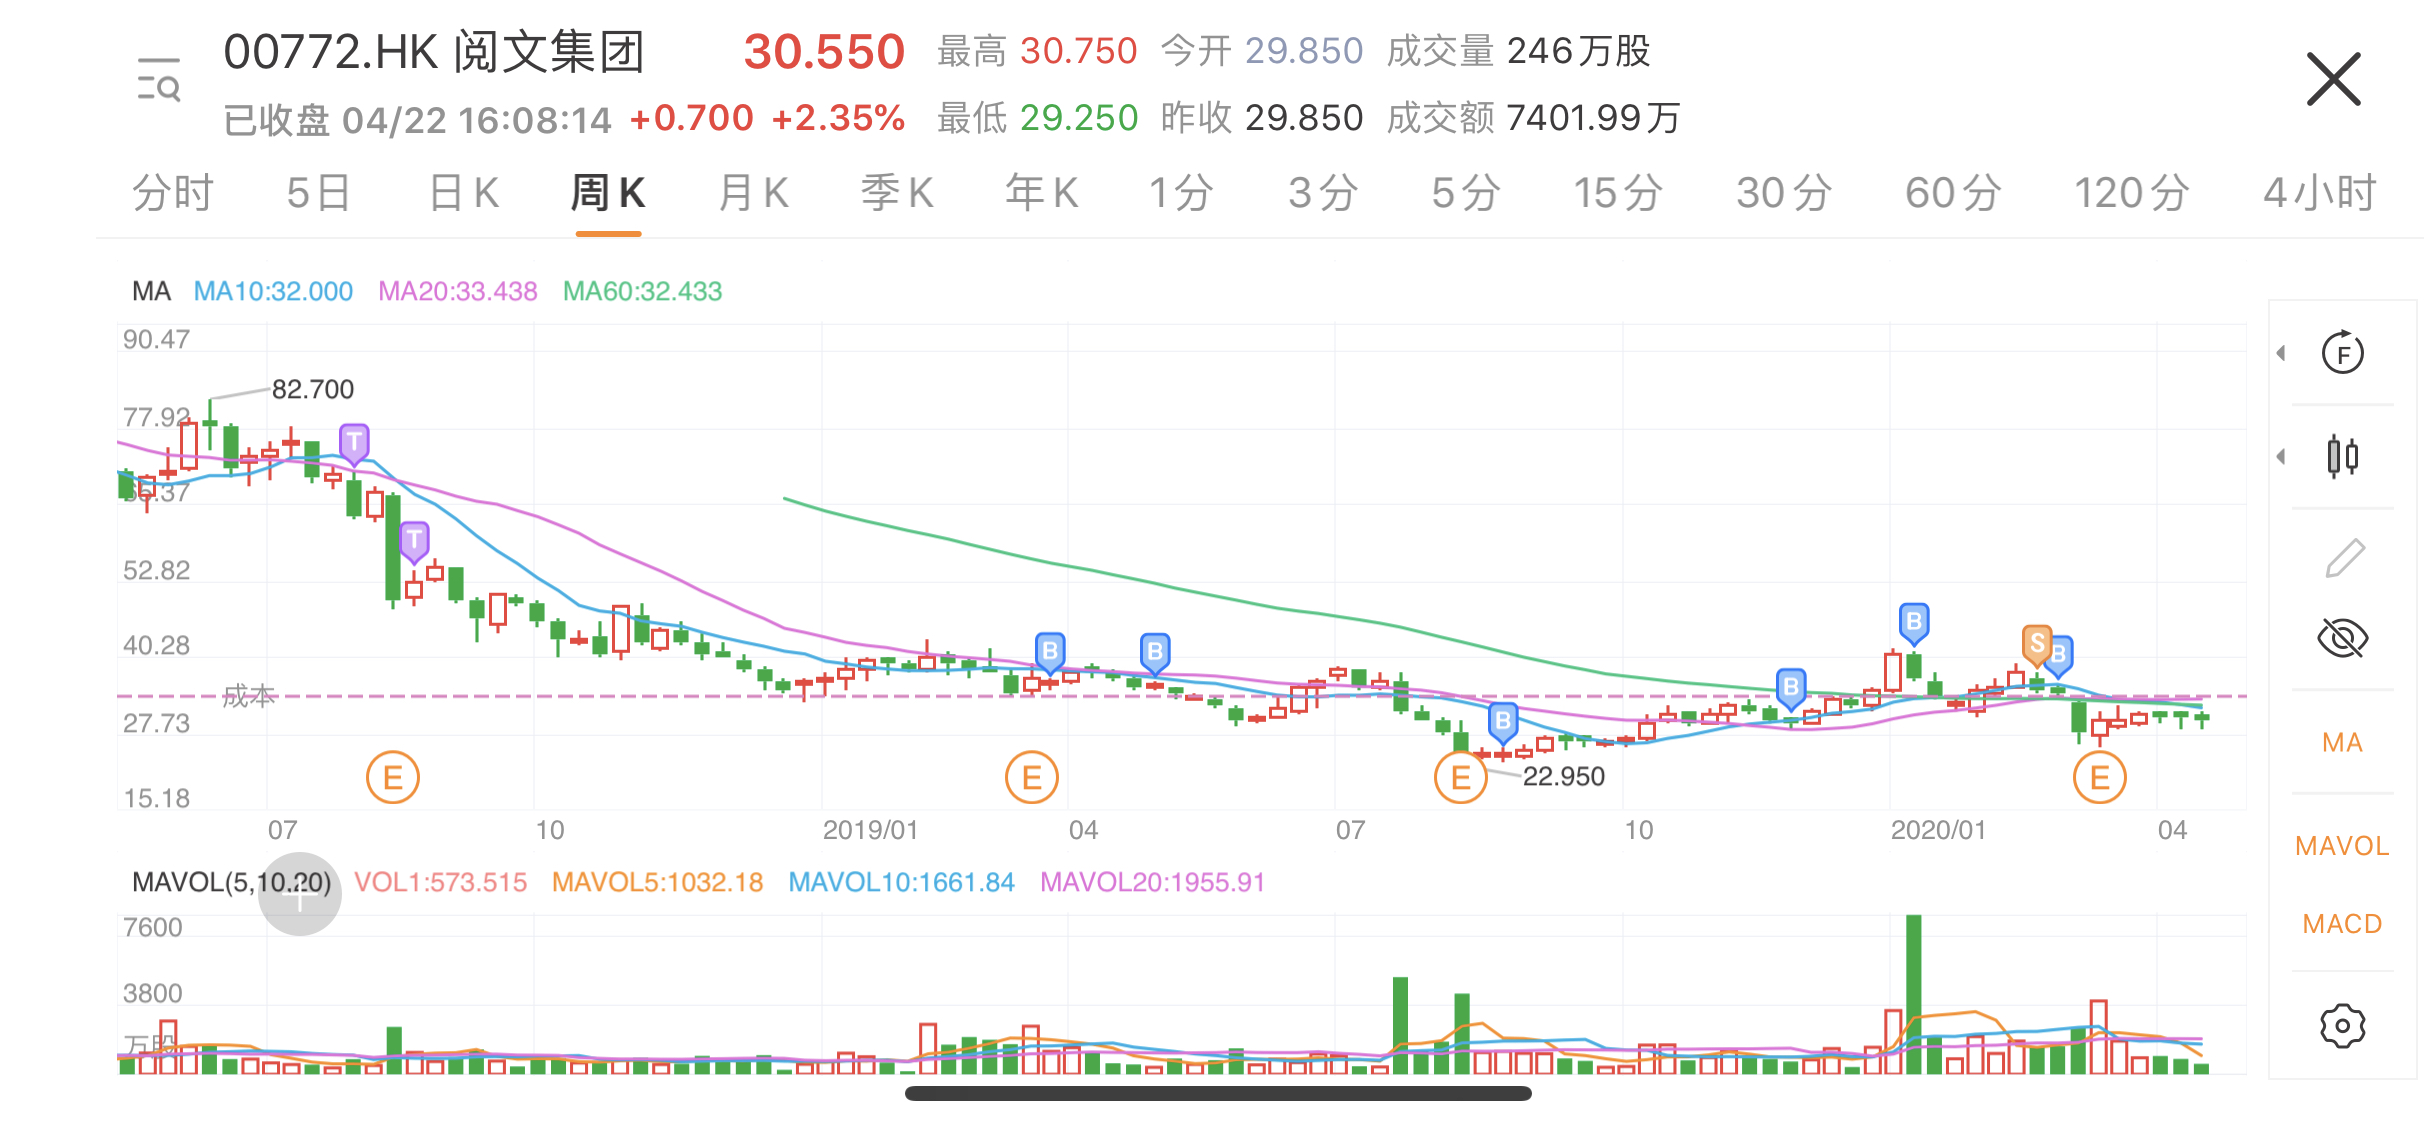2436x1125 pixels.
Task: Tap the MA10:32.000 legend label
Action: pyautogui.click(x=273, y=291)
